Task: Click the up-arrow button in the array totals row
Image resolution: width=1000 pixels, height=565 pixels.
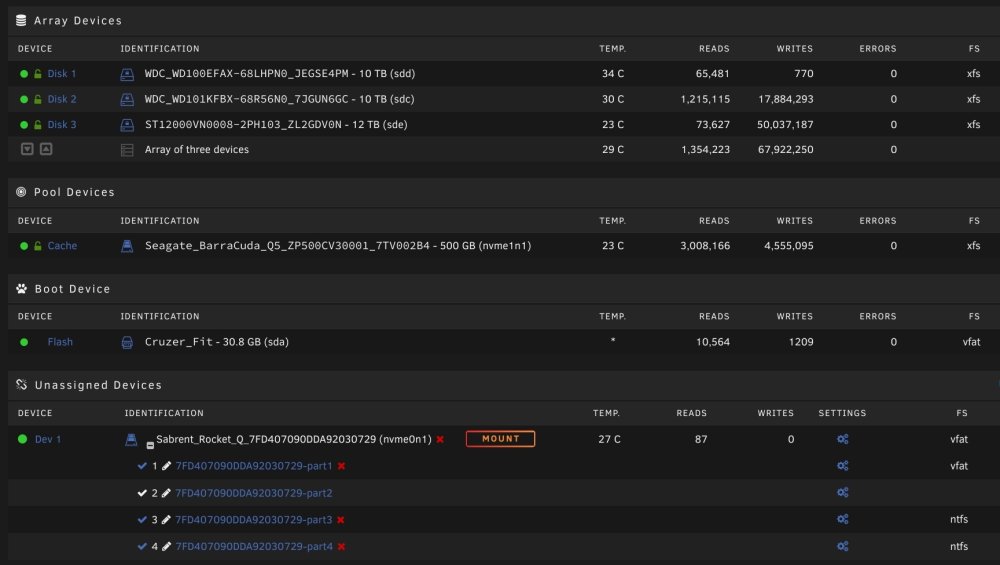Action: tap(46, 149)
